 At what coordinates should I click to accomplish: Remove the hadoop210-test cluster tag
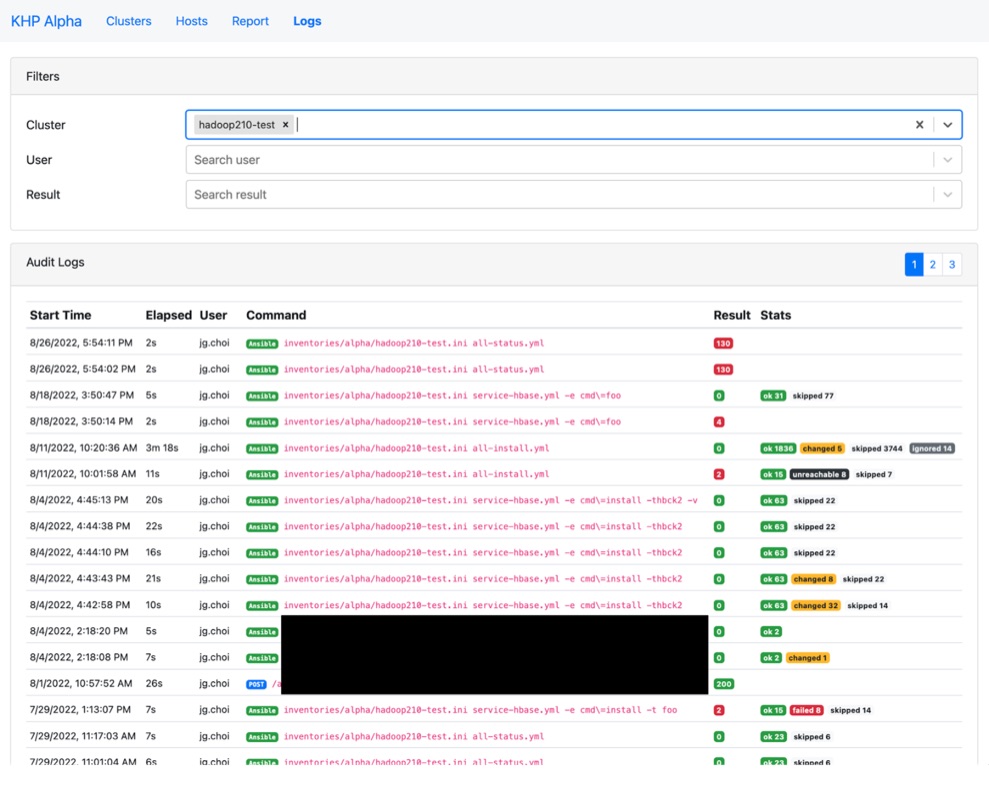286,125
